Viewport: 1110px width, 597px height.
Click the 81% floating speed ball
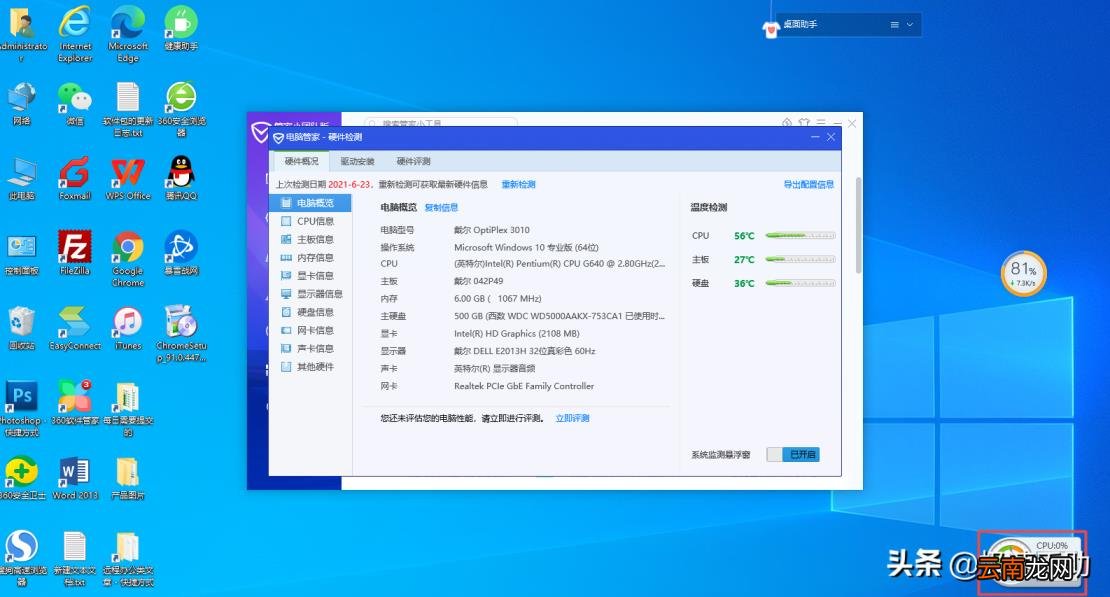1024,273
